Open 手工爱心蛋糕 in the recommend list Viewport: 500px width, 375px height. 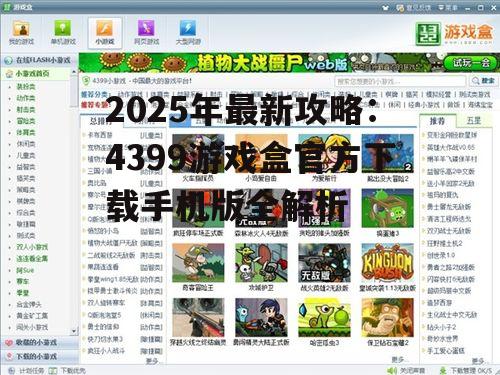[x=446, y=351]
